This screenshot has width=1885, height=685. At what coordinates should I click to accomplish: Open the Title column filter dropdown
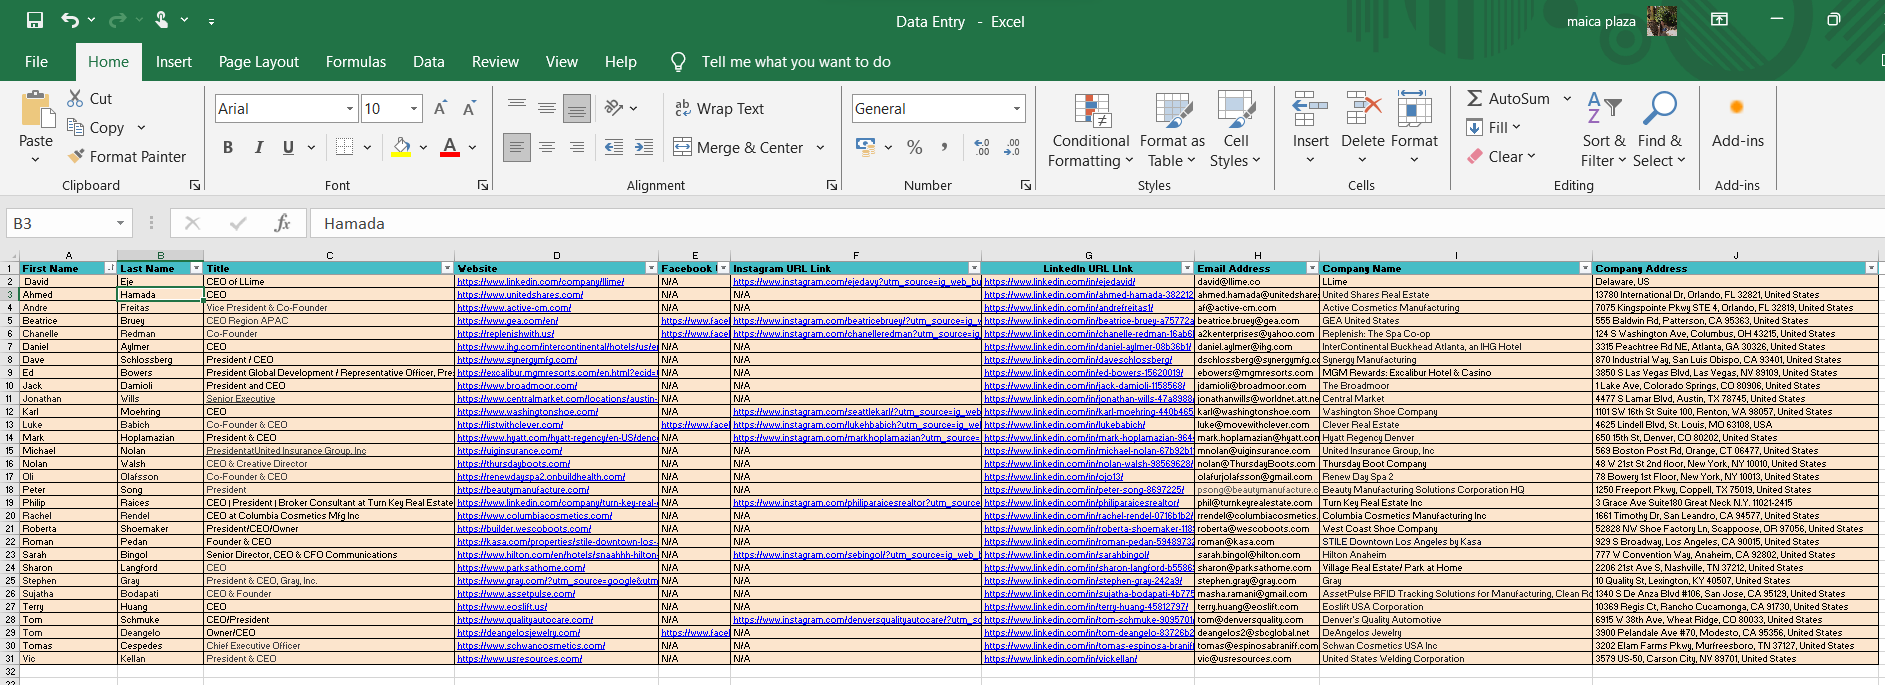pos(447,268)
